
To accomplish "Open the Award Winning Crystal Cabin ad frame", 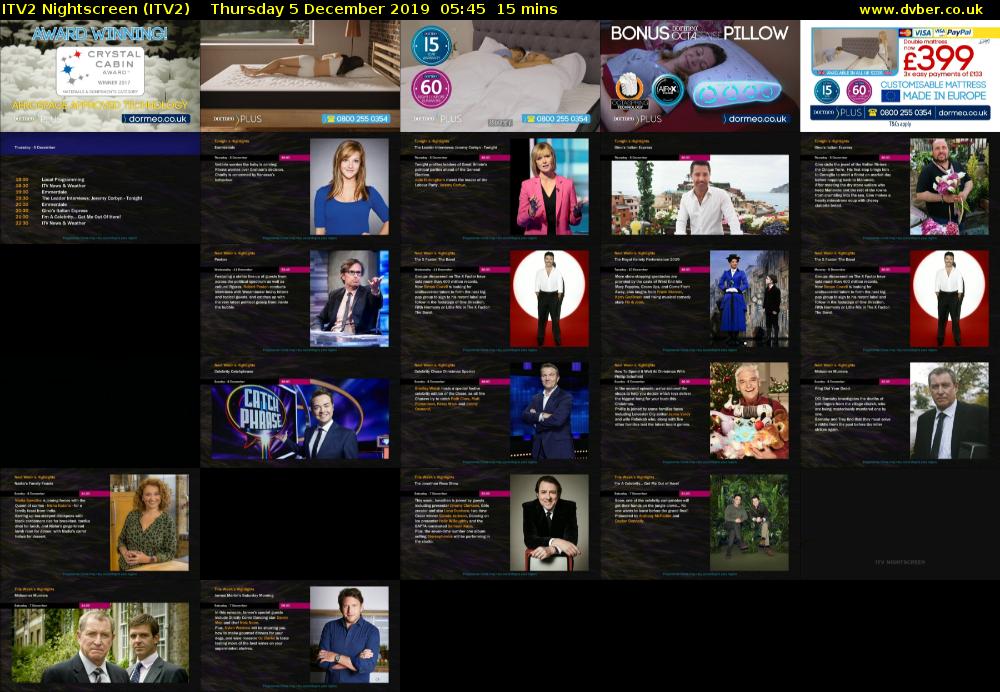I will point(99,76).
